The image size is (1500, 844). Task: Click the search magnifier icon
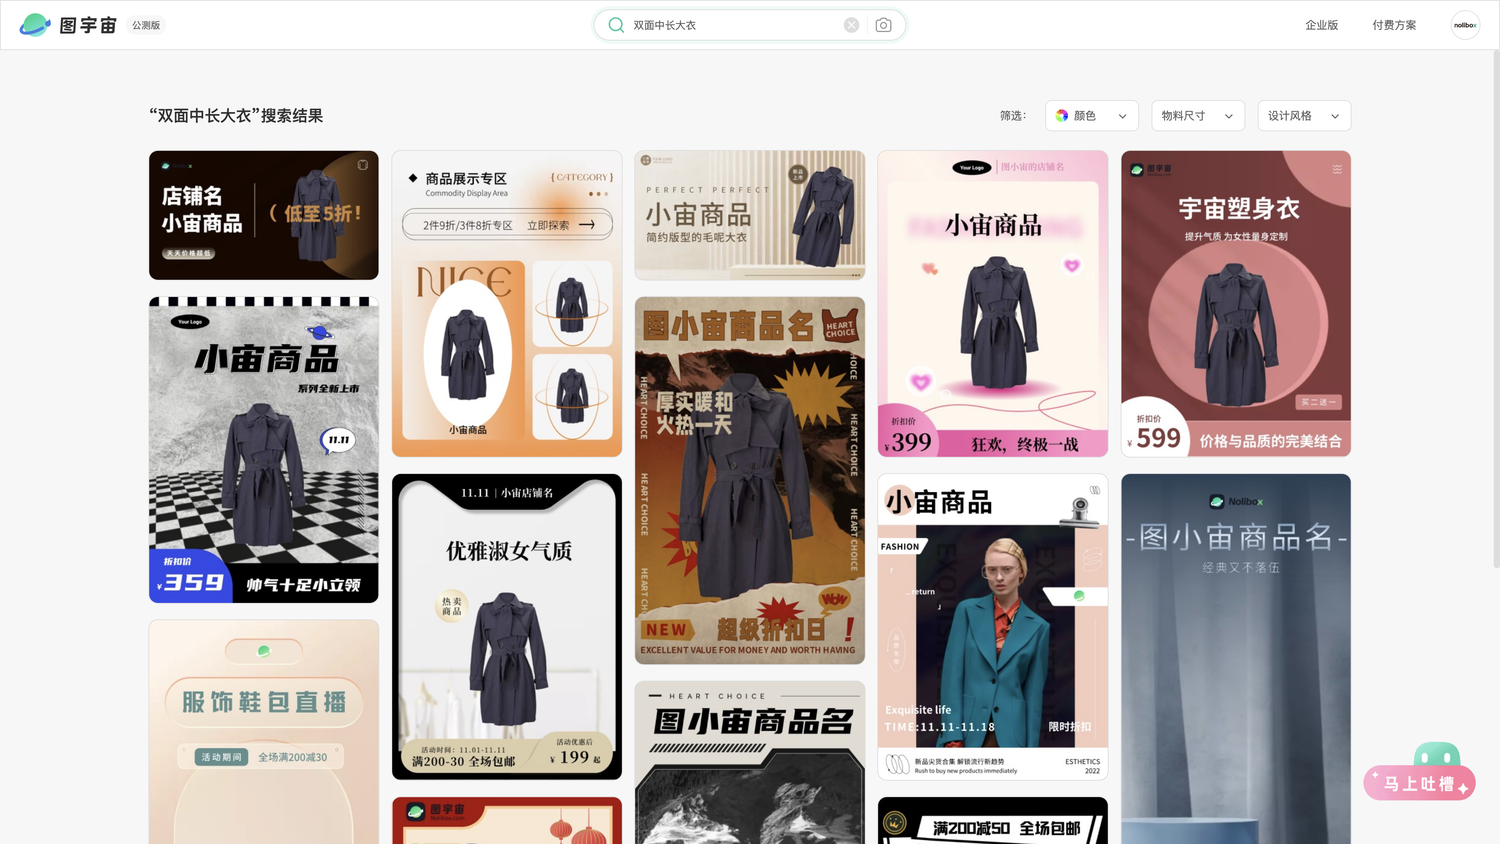pos(616,25)
